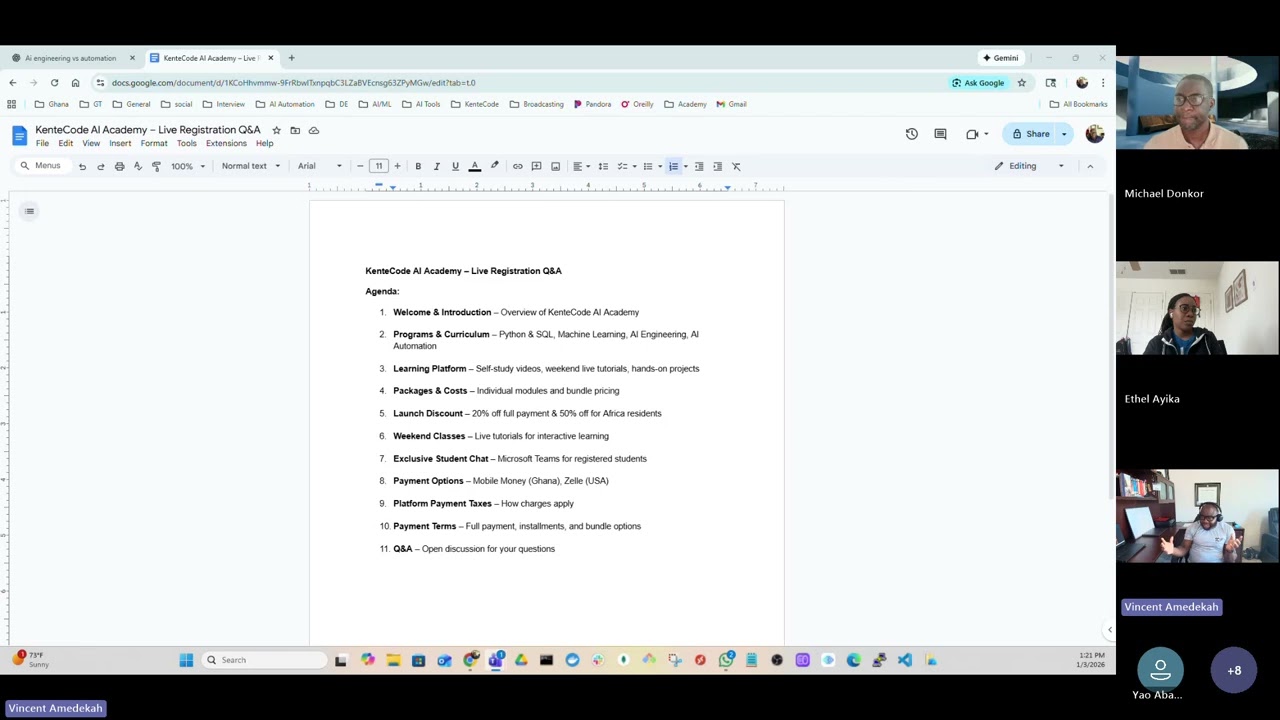Screen dimensions: 1280x720
Task: Click the Redo toolbar icon
Action: click(x=100, y=166)
